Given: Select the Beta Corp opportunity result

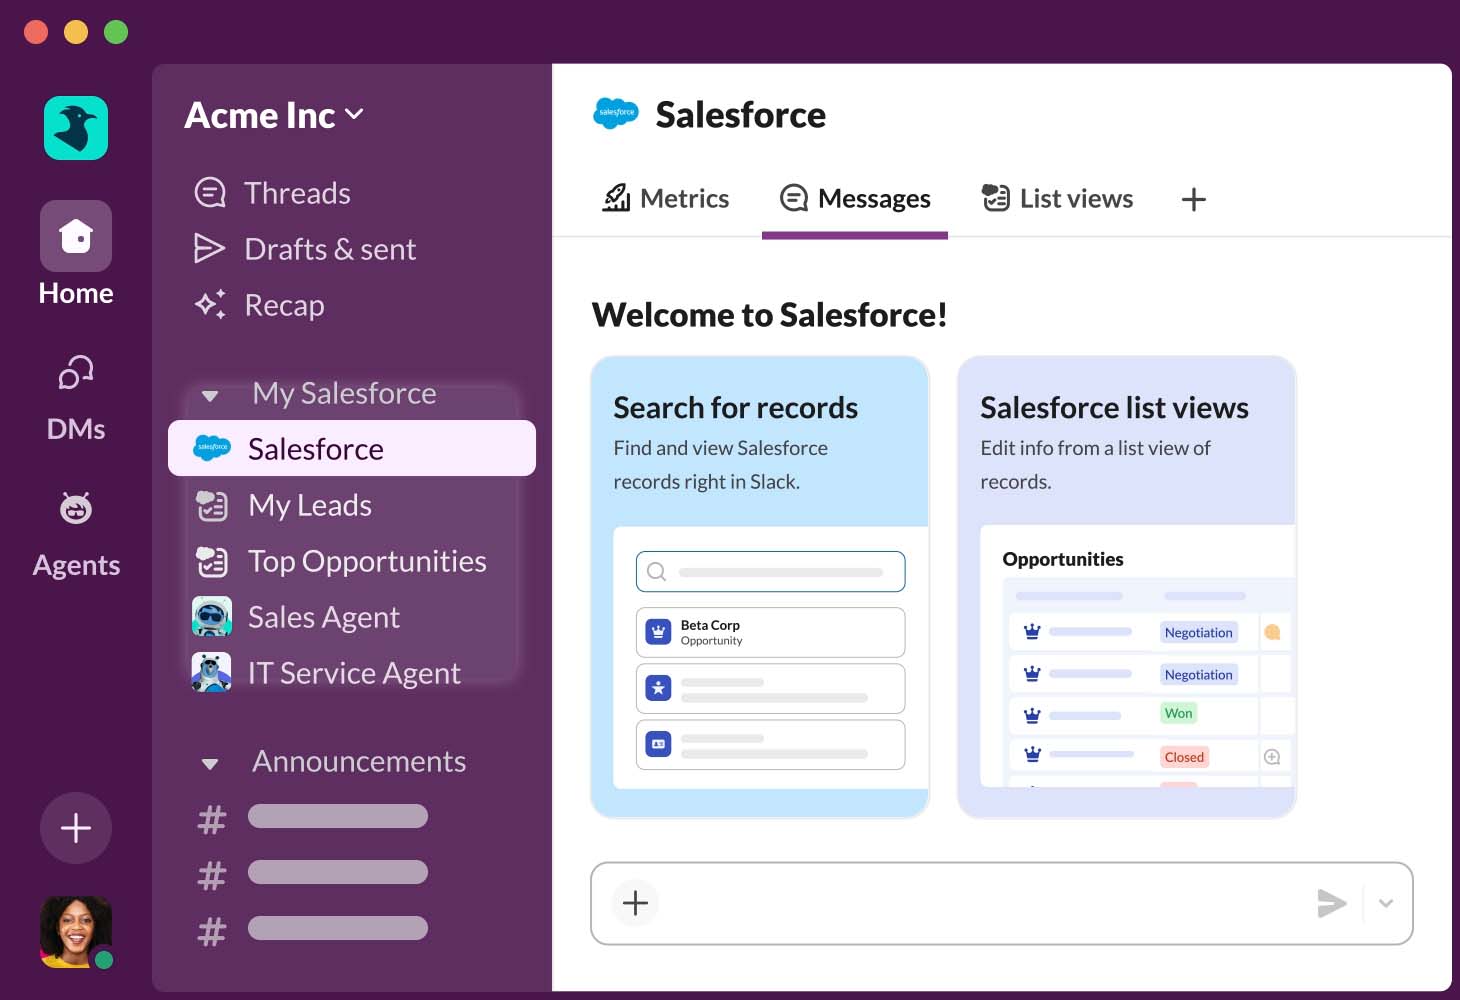Looking at the screenshot, I should tap(770, 632).
